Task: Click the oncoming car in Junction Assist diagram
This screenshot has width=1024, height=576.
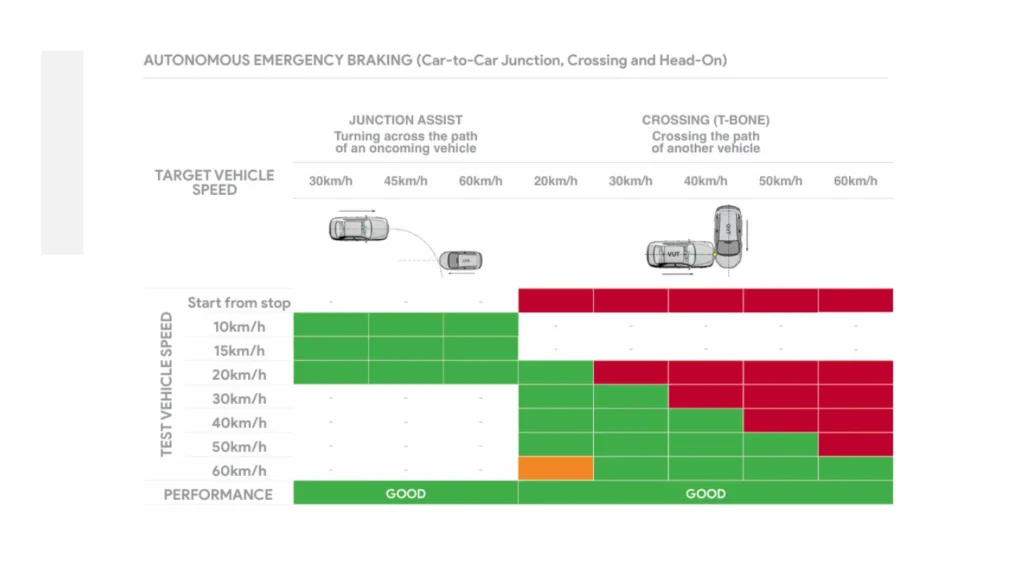Action: point(461,261)
